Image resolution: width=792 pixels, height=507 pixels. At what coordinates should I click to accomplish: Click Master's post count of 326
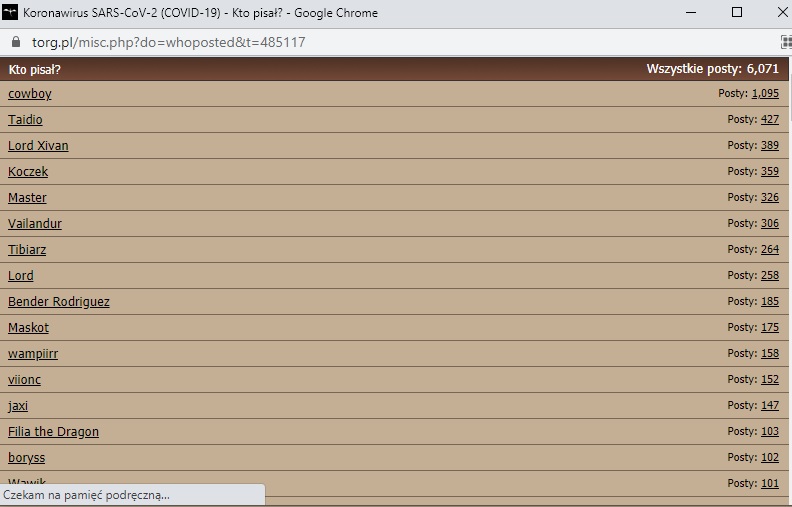[x=769, y=198]
